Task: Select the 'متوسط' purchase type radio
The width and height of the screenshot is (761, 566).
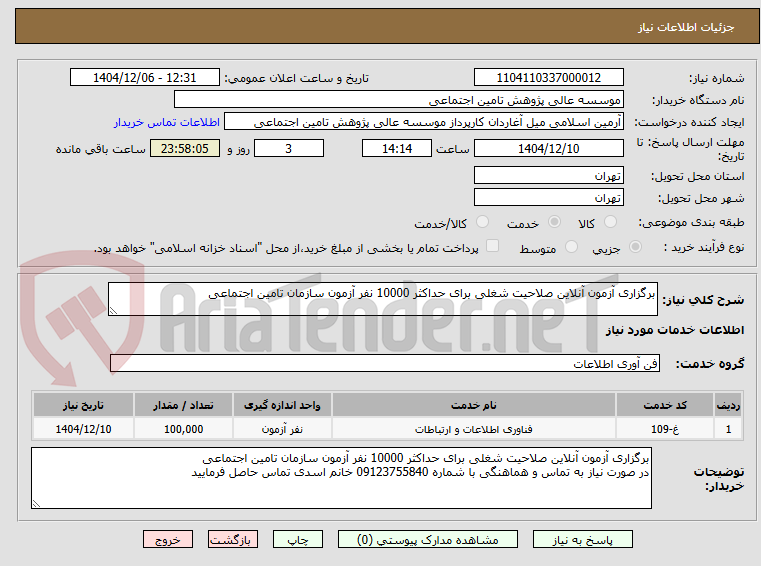Action: coord(572,247)
